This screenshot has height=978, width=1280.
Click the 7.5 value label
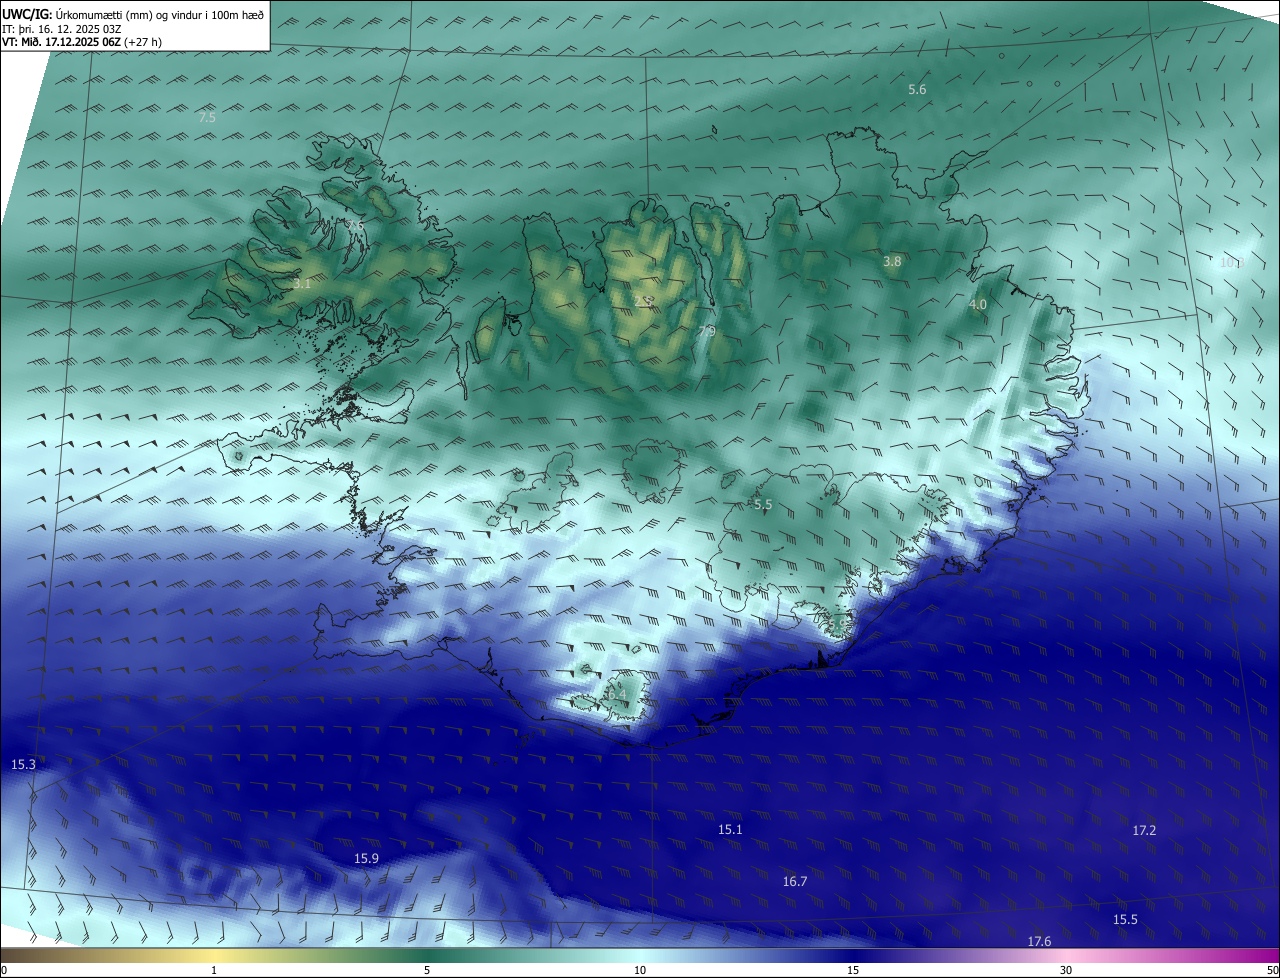pos(207,117)
